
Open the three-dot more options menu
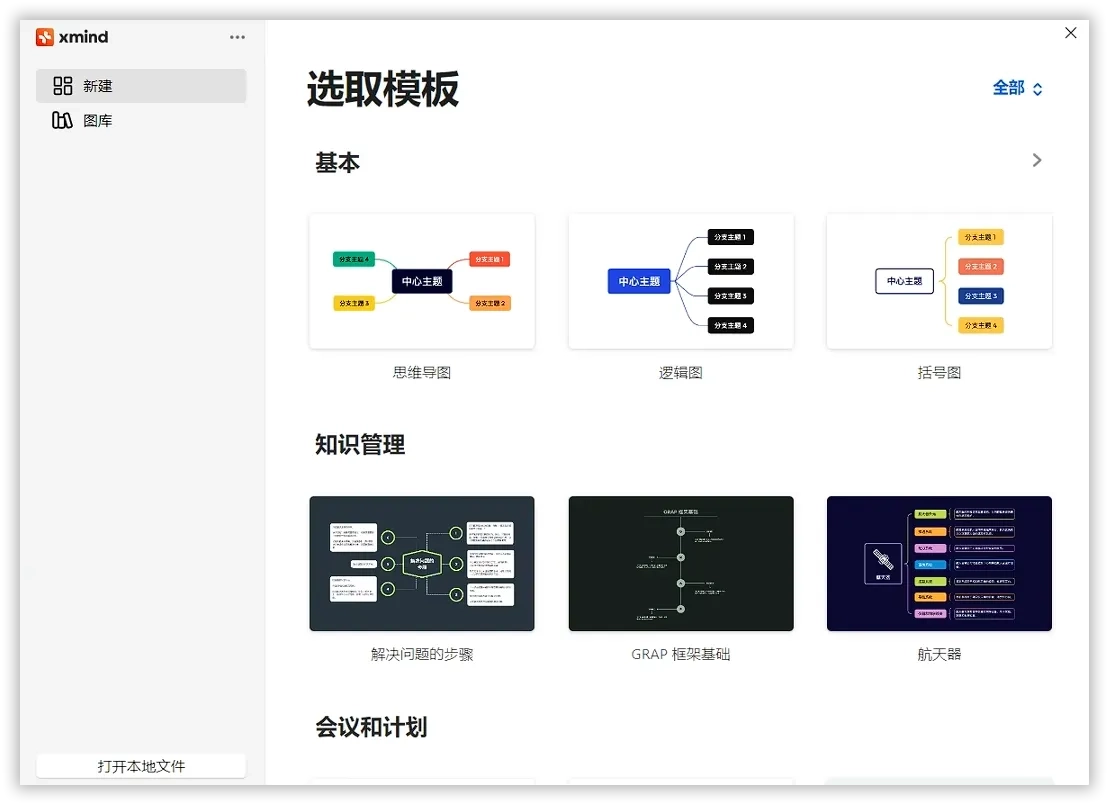pyautogui.click(x=237, y=37)
